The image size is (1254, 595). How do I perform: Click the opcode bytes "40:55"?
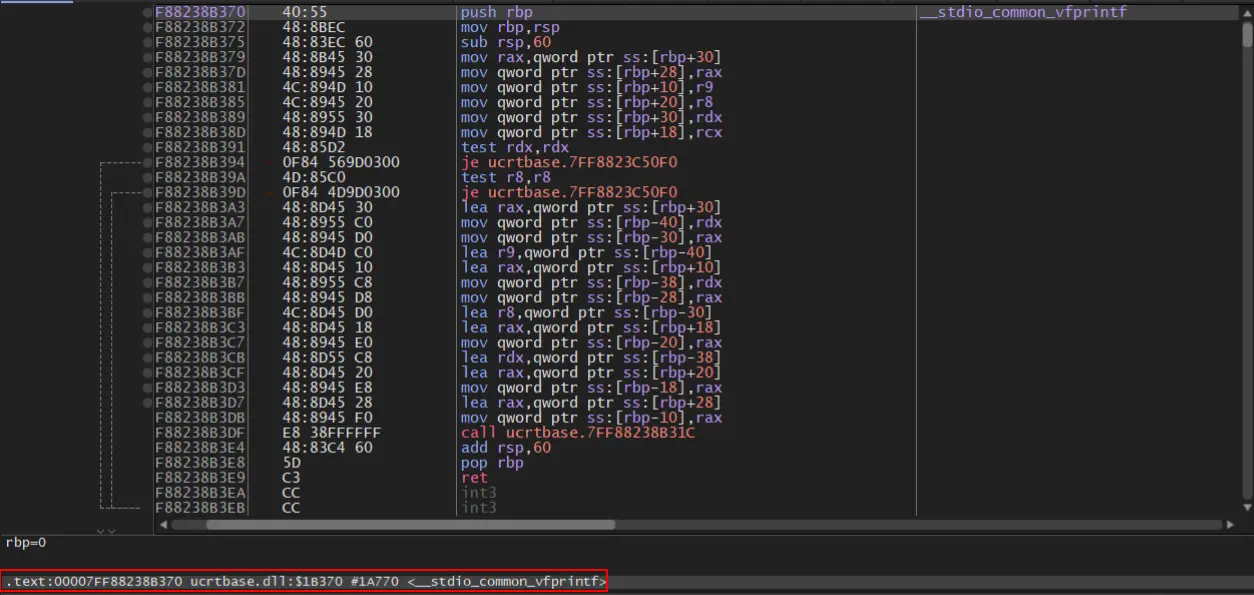point(304,12)
